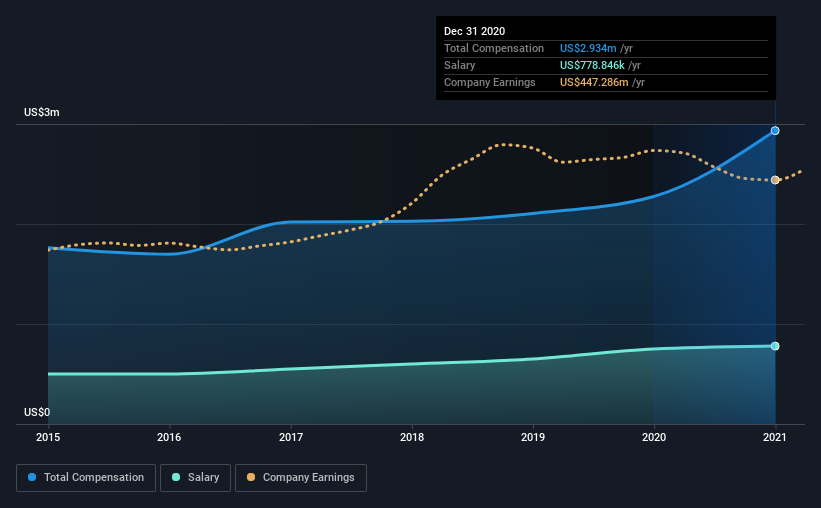This screenshot has width=821, height=508.
Task: Click the US$3m y-axis label
Action: coord(42,113)
